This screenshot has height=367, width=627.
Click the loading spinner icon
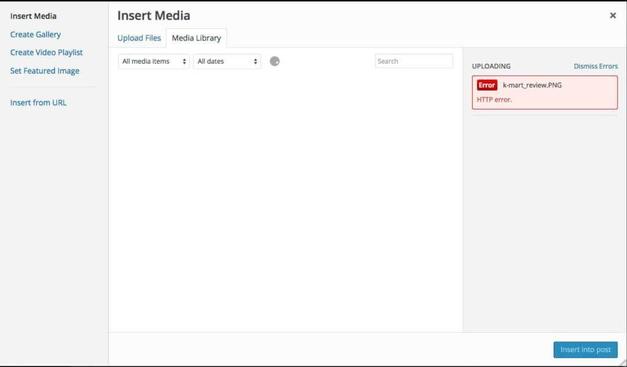[x=275, y=61]
